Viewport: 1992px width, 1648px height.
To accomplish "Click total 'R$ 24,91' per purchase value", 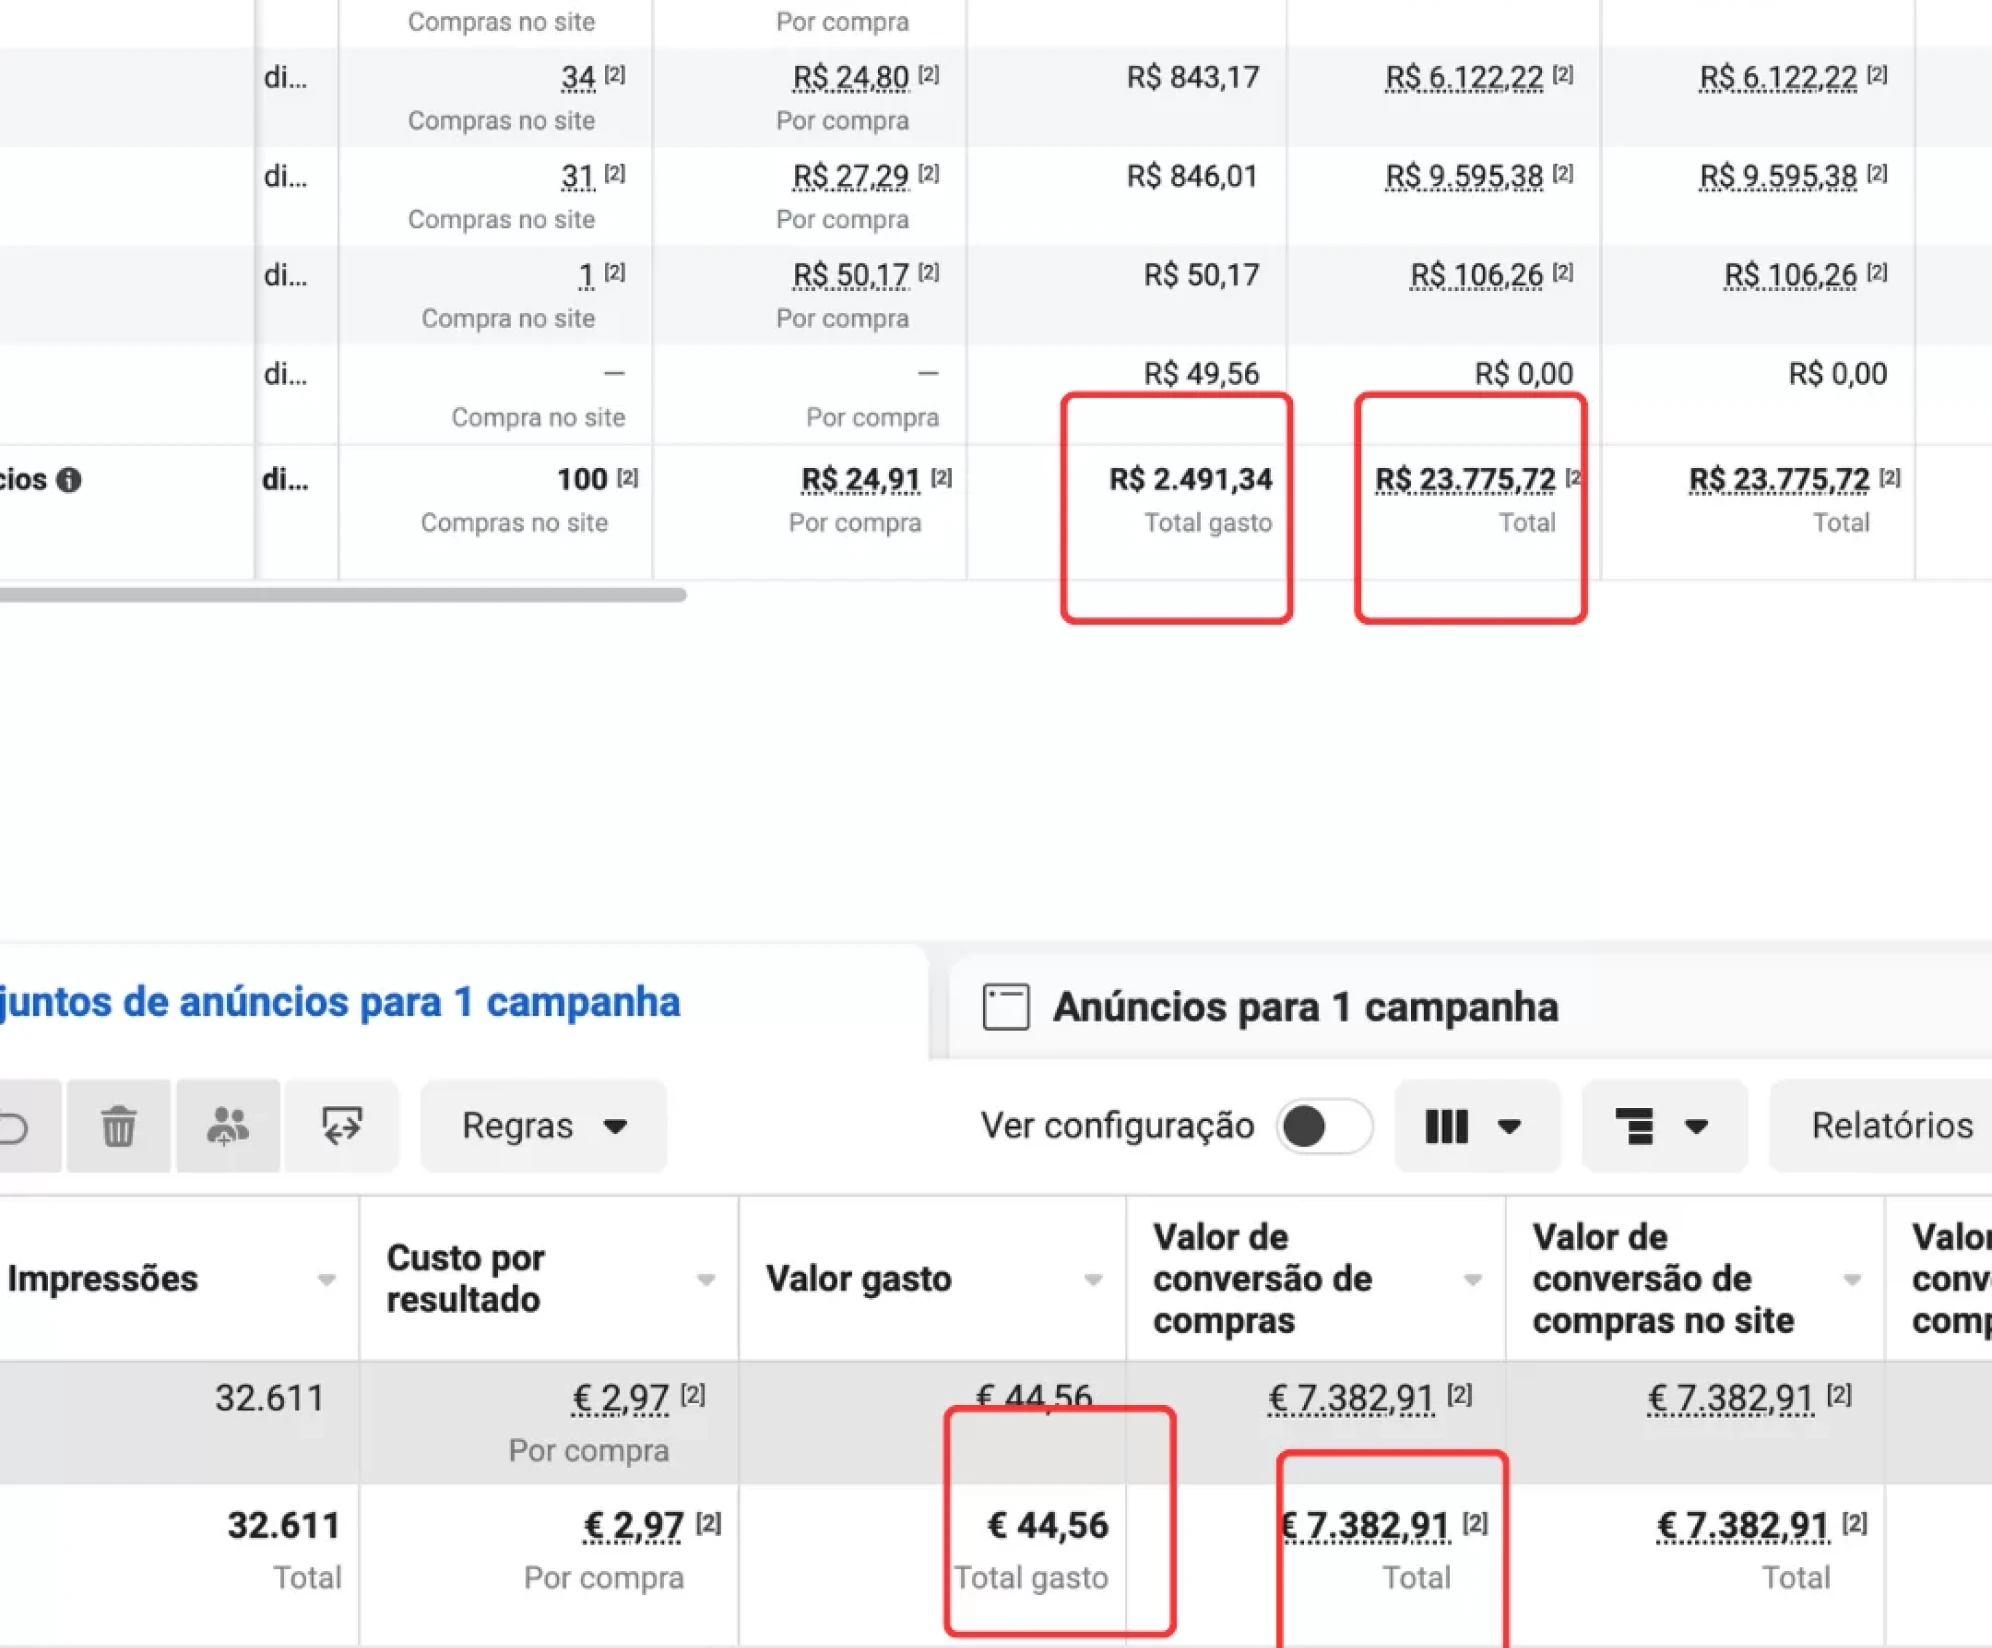I will [x=861, y=480].
